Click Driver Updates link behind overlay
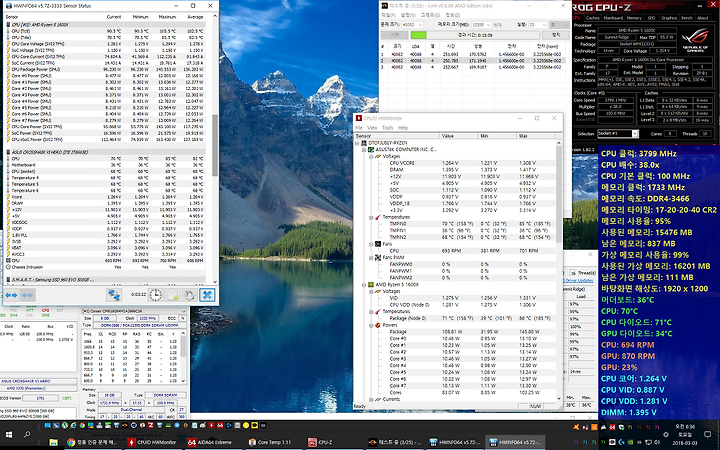The height and width of the screenshot is (450, 720). pos(579,280)
